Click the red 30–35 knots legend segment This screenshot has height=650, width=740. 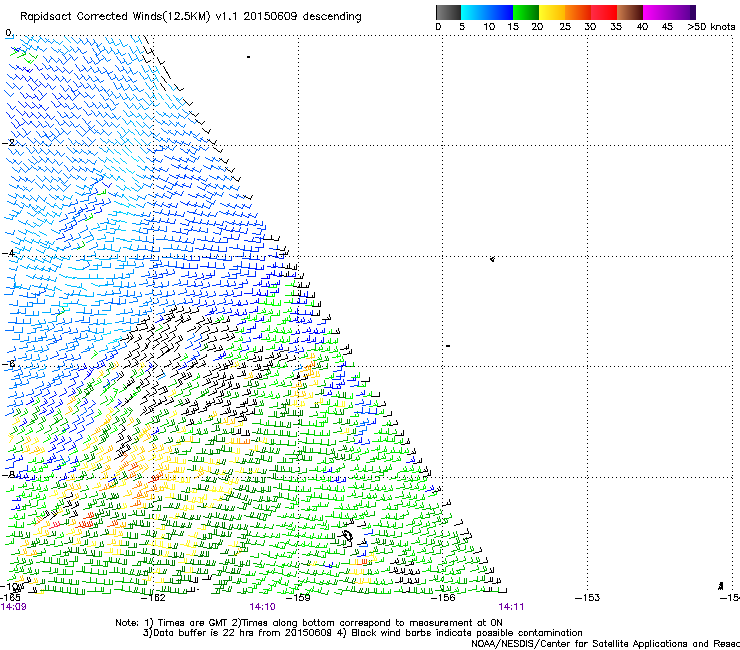pos(604,12)
